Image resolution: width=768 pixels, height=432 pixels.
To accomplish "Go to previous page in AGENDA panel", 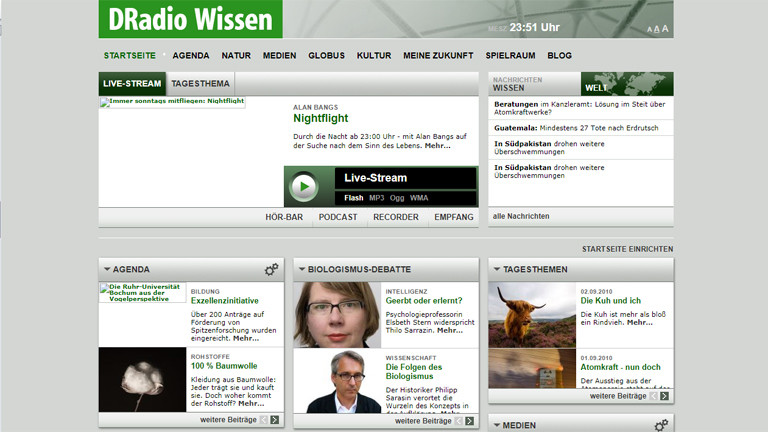I will click(264, 420).
